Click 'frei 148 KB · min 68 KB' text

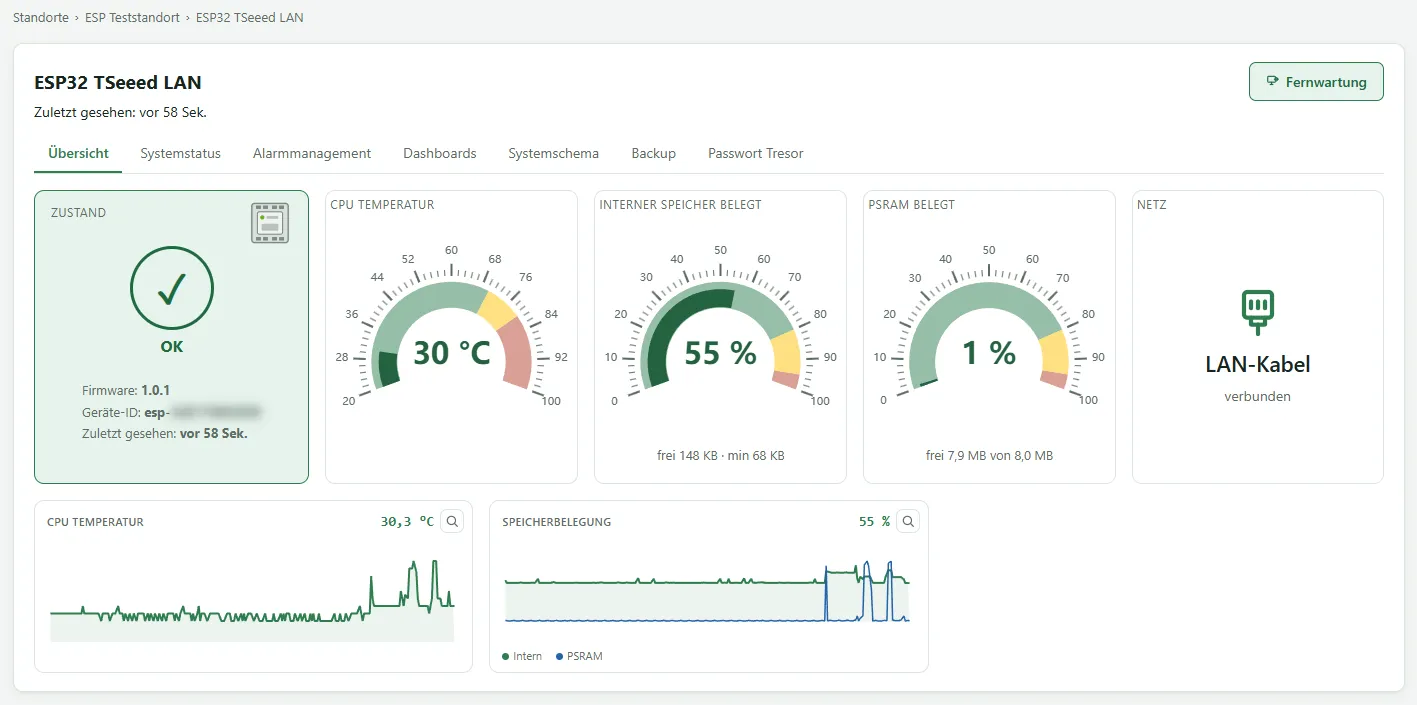pyautogui.click(x=721, y=455)
